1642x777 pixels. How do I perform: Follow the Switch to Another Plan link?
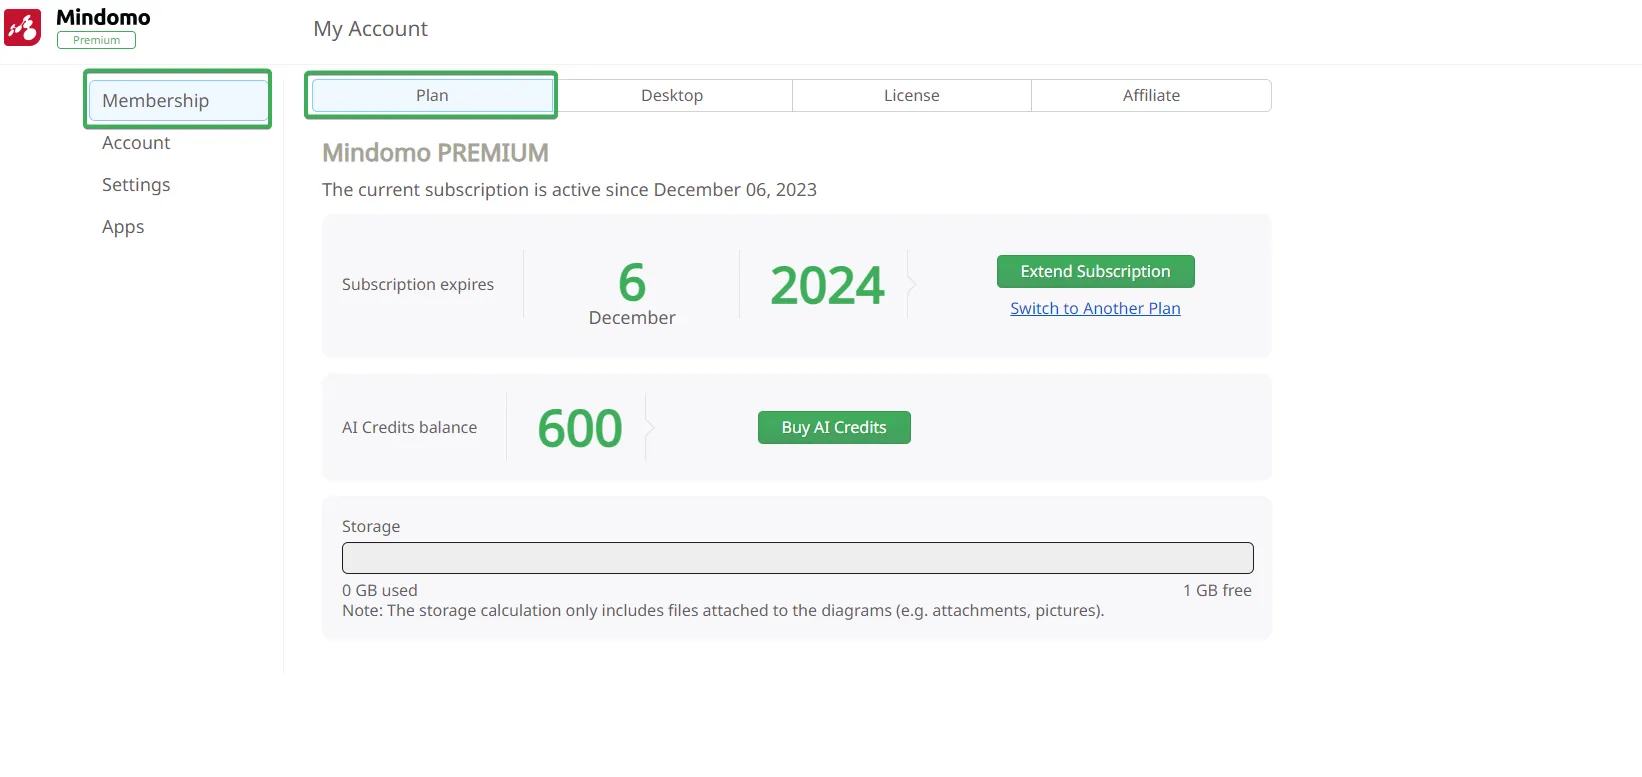pos(1095,308)
